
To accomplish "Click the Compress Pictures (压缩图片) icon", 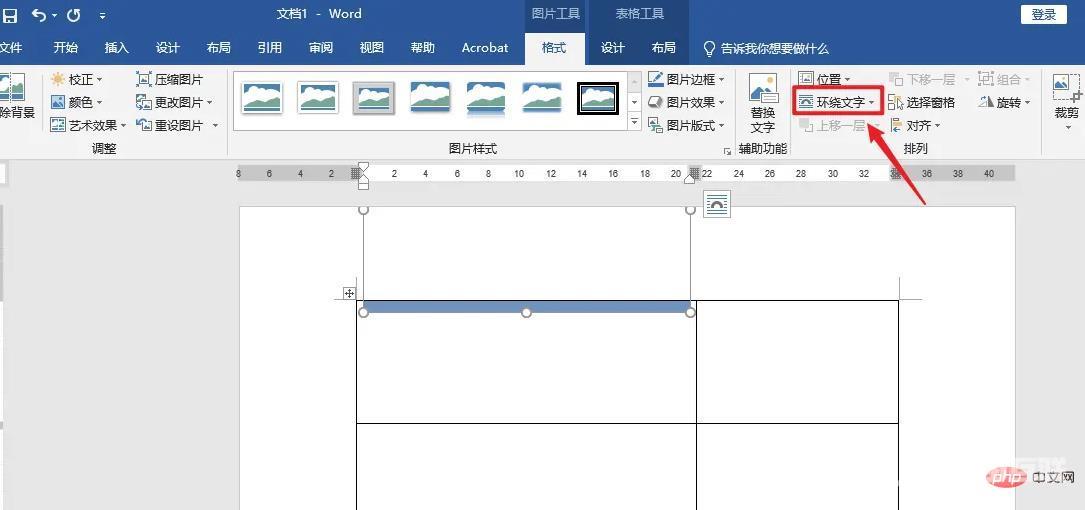I will 144,79.
